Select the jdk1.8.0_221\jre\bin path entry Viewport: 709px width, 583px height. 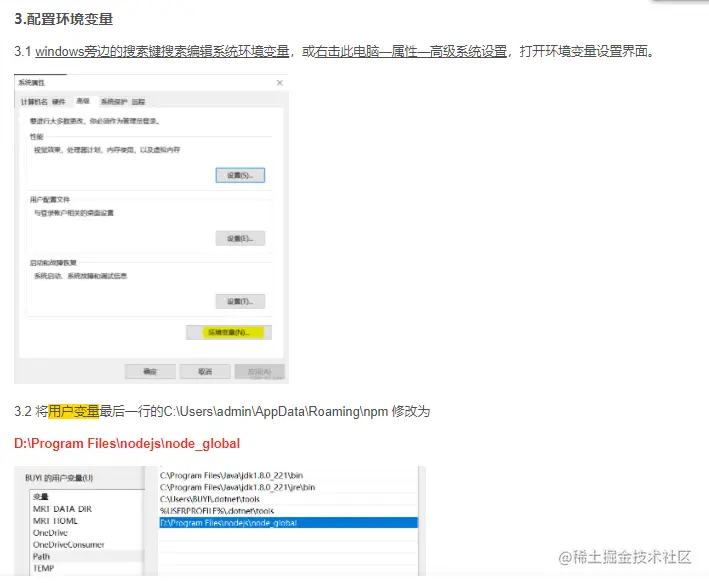pos(288,487)
